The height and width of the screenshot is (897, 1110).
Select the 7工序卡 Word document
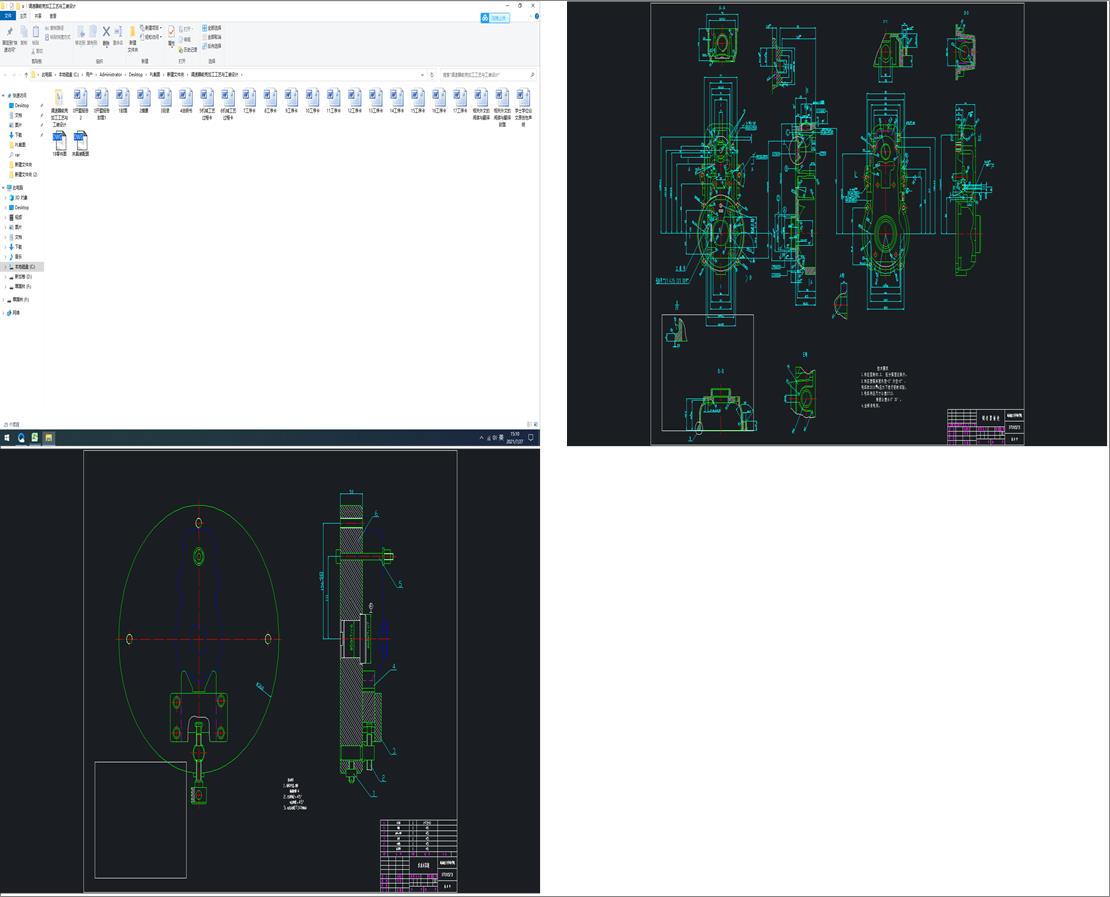point(249,101)
